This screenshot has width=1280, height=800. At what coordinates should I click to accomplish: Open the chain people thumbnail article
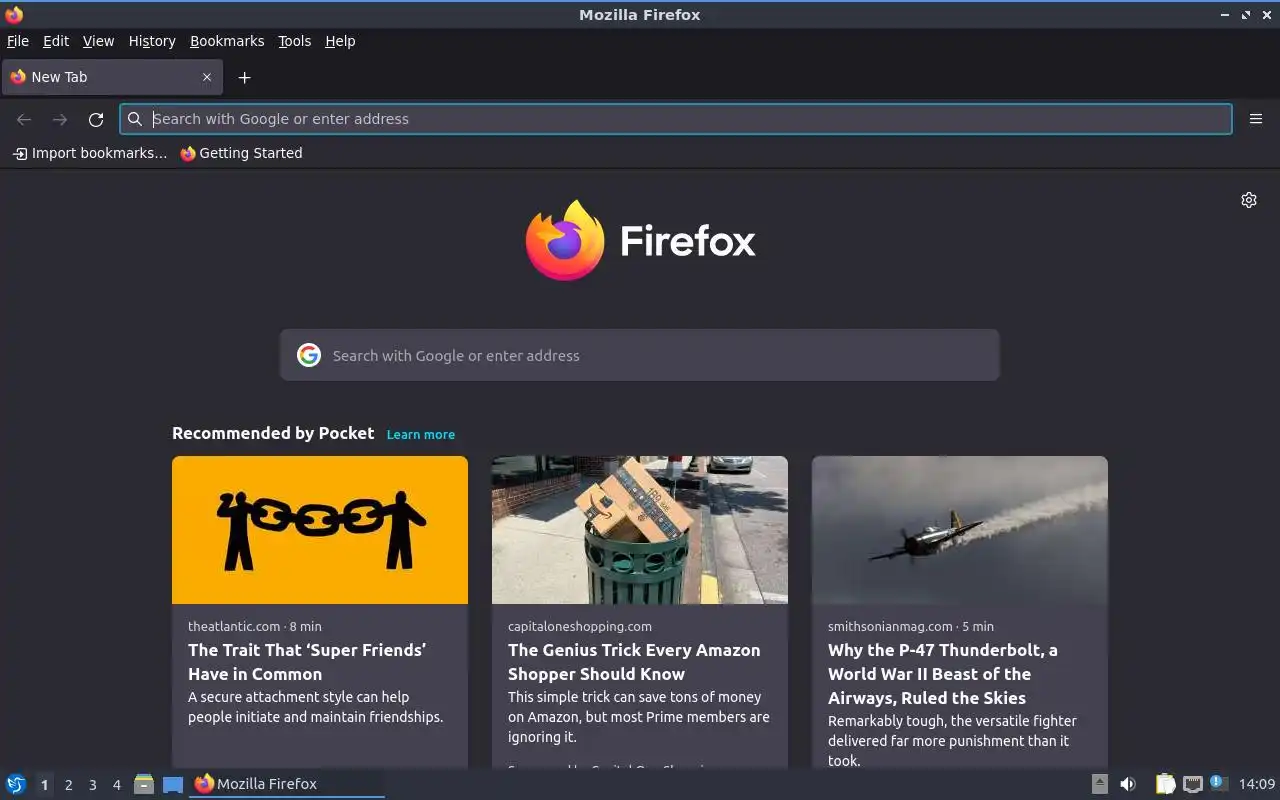tap(320, 530)
